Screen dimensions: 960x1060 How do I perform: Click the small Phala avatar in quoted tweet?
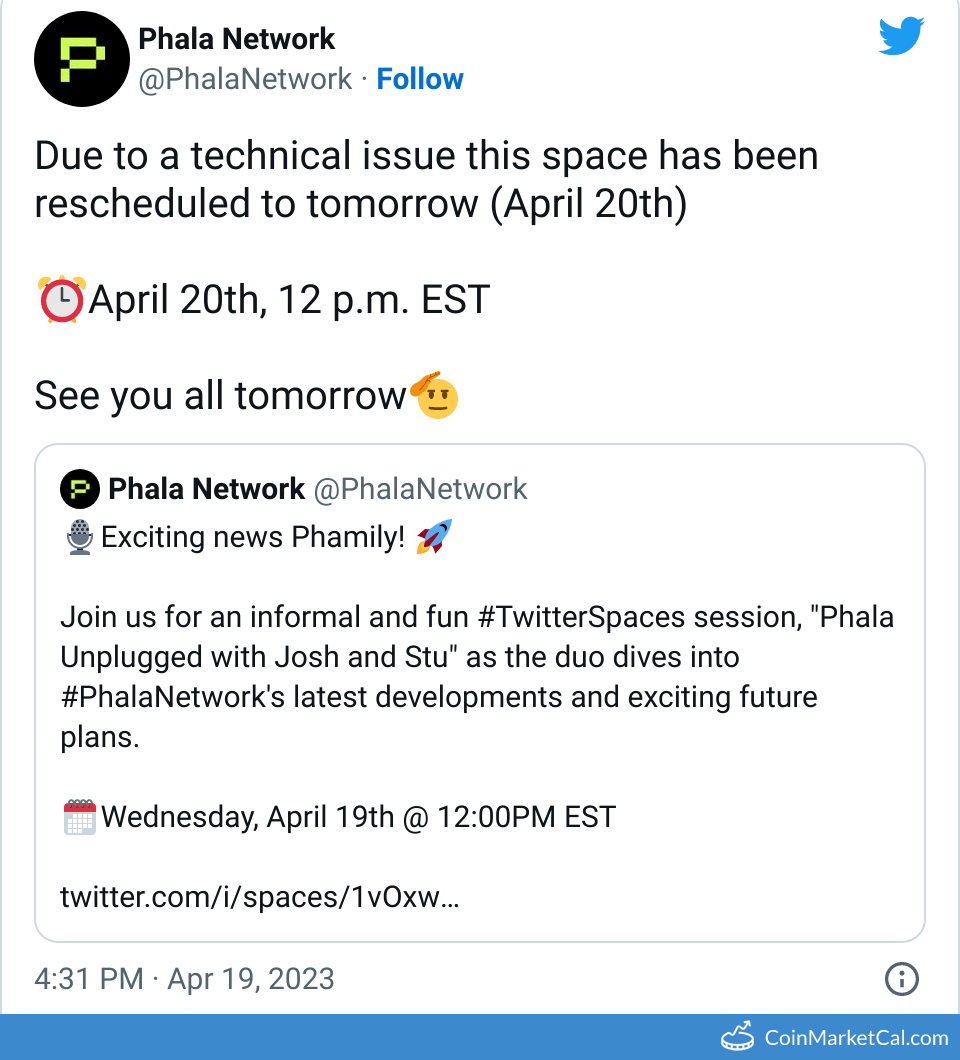[80, 489]
